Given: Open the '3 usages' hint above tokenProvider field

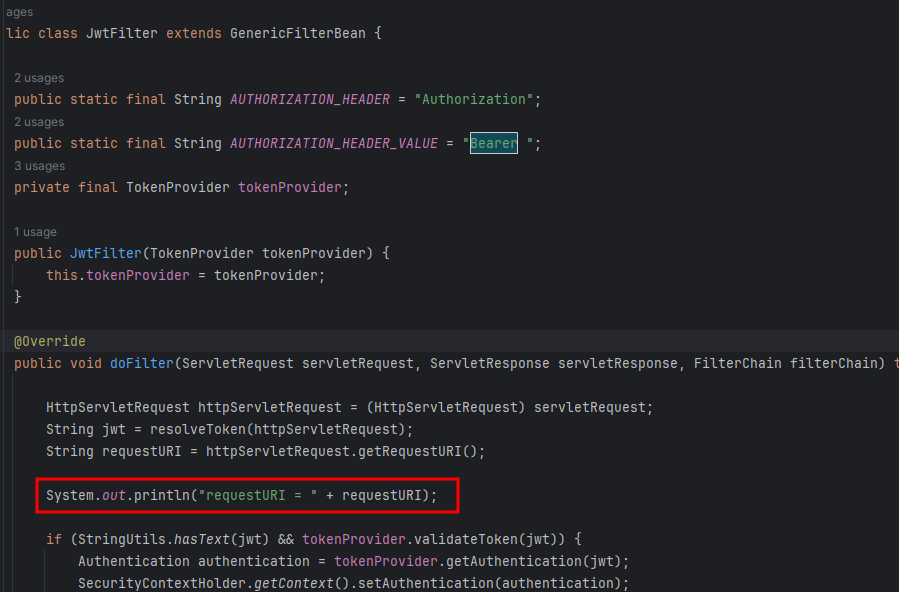Looking at the screenshot, I should (x=40, y=166).
